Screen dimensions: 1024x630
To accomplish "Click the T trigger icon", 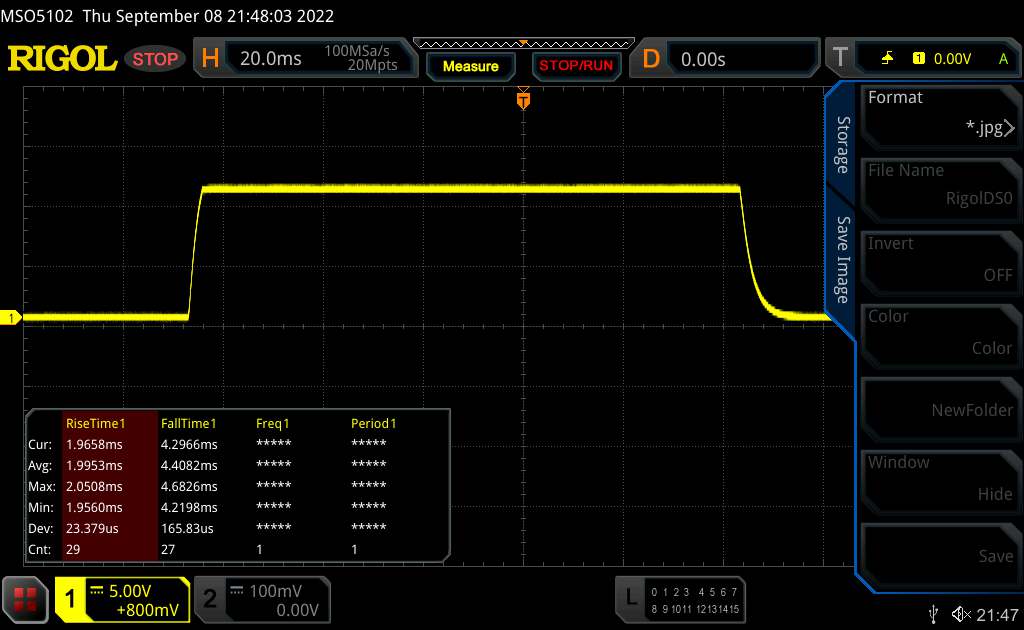I will tap(840, 57).
